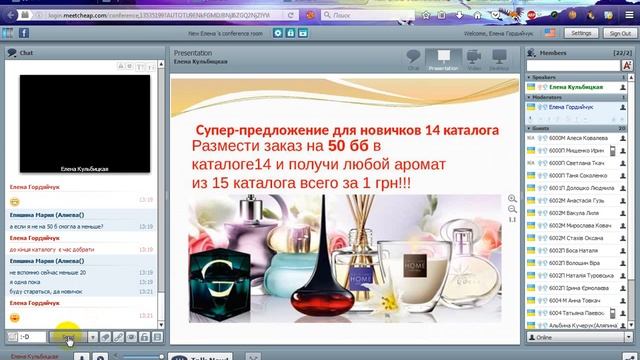
Task: Click the phone icon beside 6000П Мищенко
Action: click(x=613, y=151)
